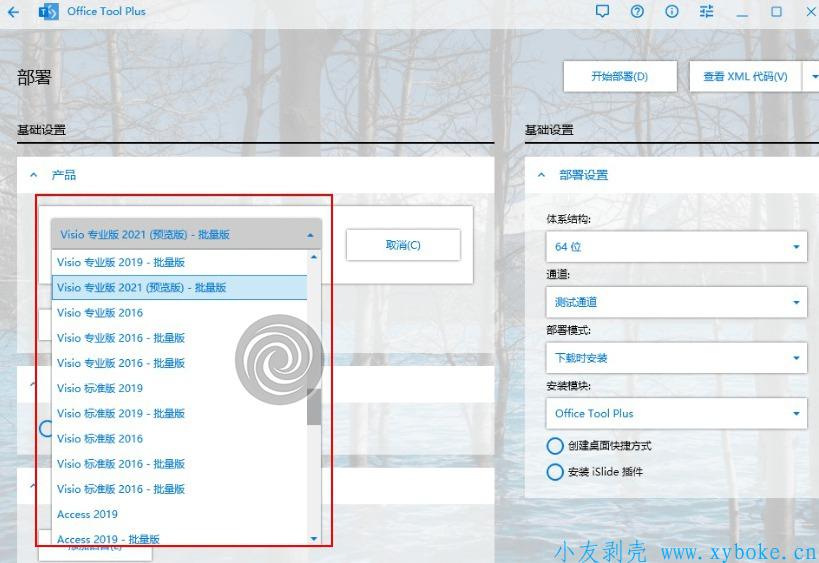Open the help question mark icon

point(637,12)
